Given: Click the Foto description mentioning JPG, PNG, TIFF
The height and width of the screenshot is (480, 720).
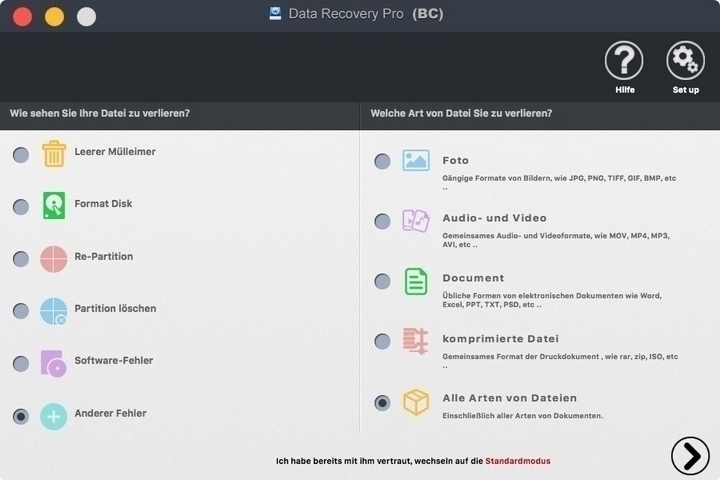Looking at the screenshot, I should pos(559,182).
